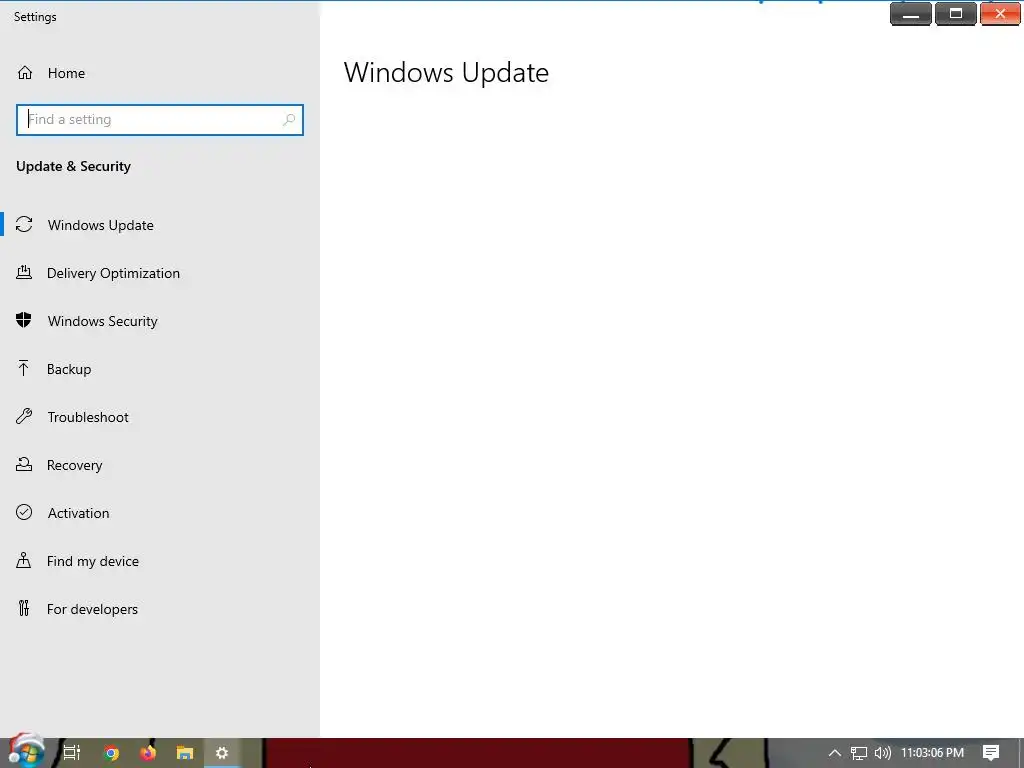
Task: Open the Start menu orb
Action: (26, 751)
